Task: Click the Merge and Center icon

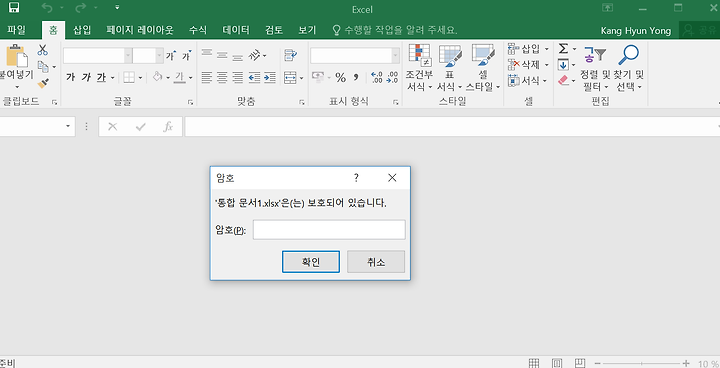Action: 290,77
